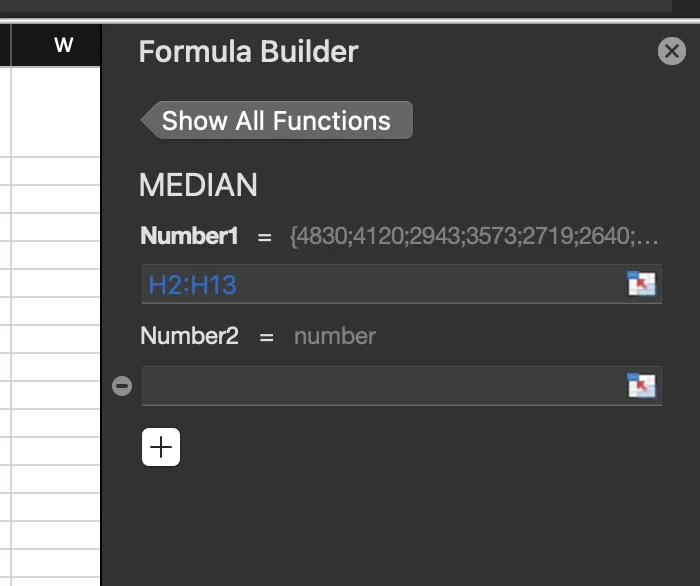Click the equals sign beside Number2
The height and width of the screenshot is (586, 700).
(266, 337)
